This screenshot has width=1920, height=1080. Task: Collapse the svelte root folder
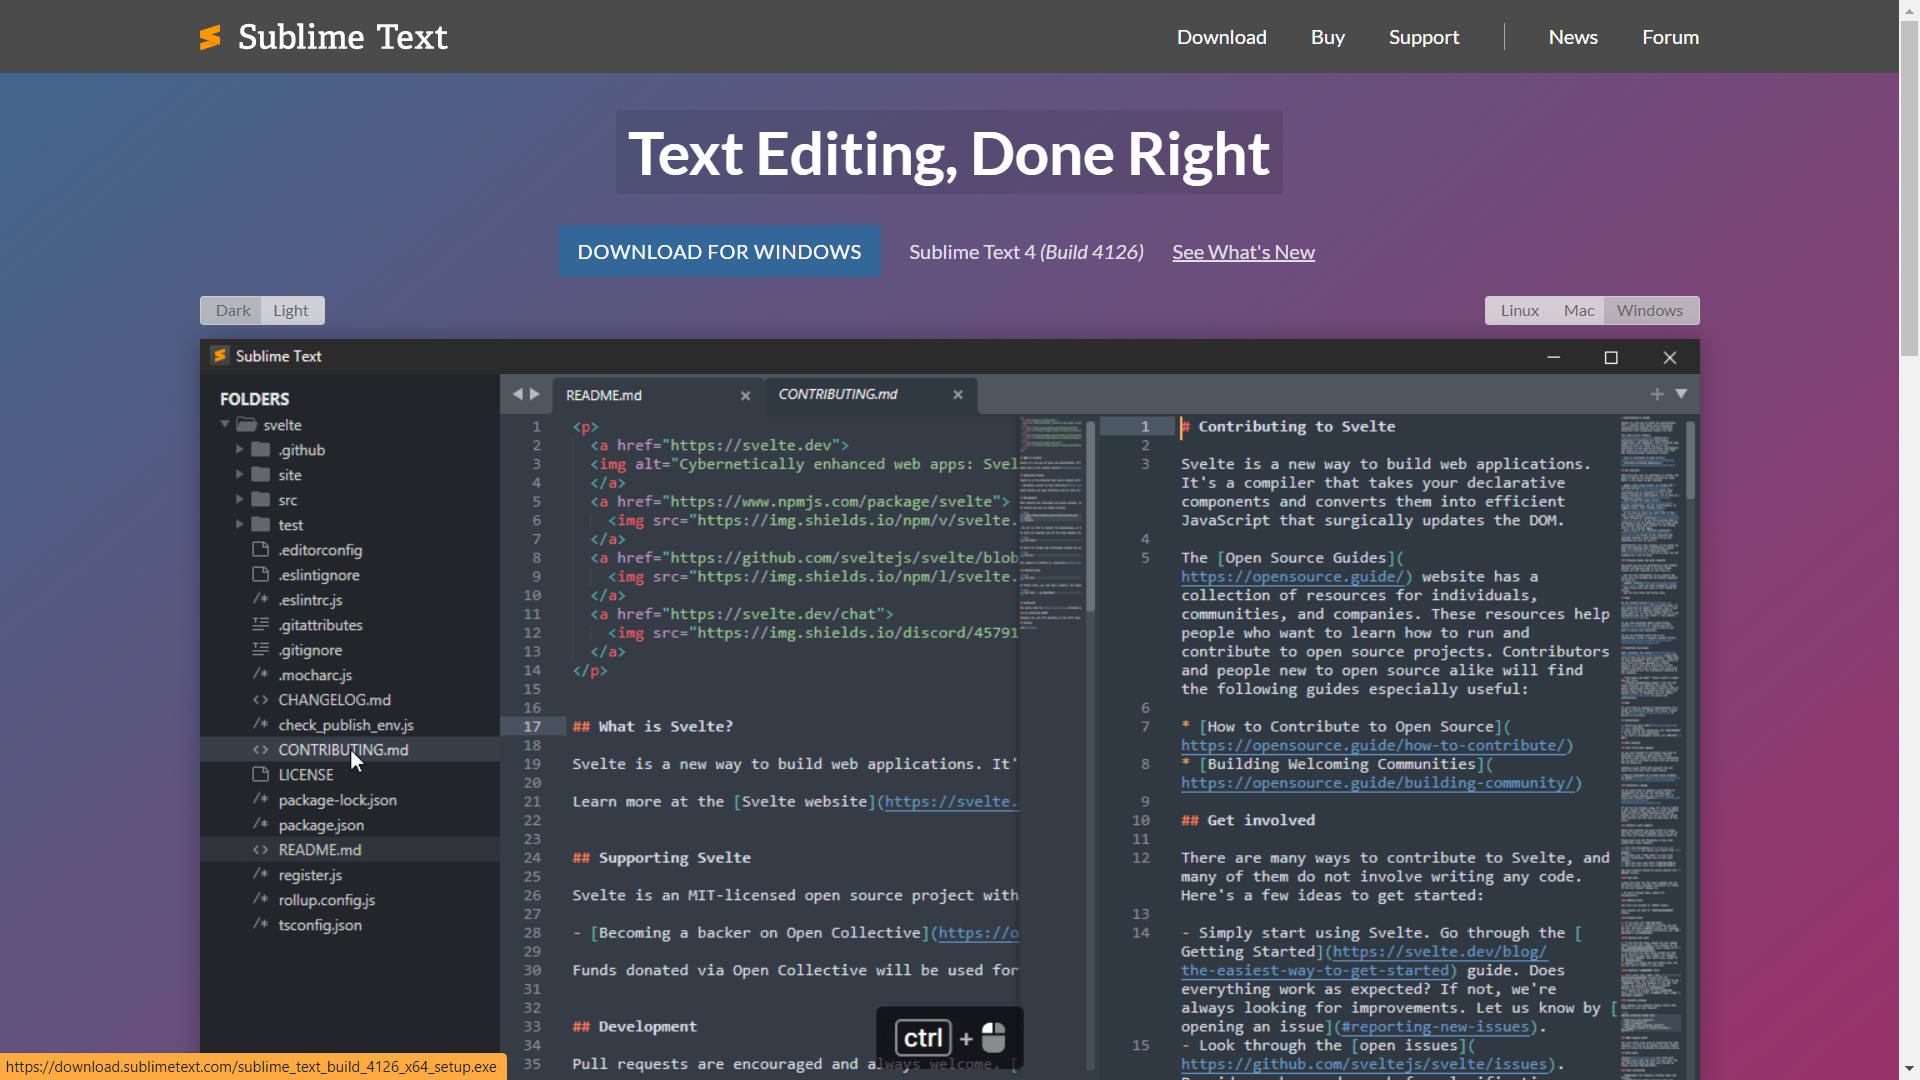[x=225, y=425]
